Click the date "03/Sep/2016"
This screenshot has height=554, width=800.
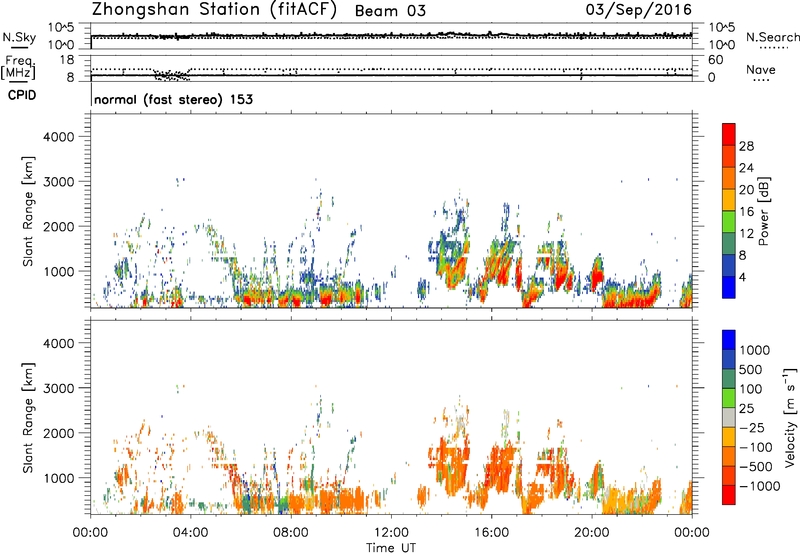(638, 9)
